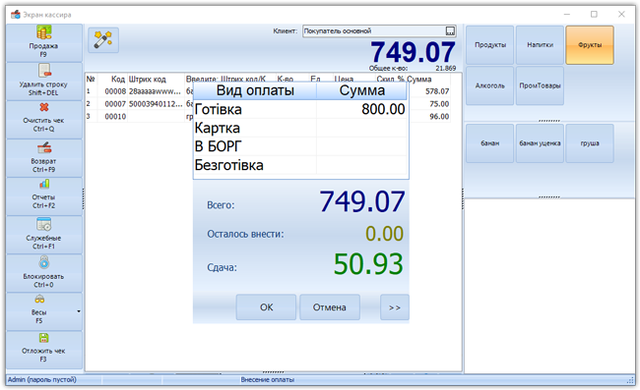
Task: Click the >> expand button in payment dialog
Action: [394, 307]
